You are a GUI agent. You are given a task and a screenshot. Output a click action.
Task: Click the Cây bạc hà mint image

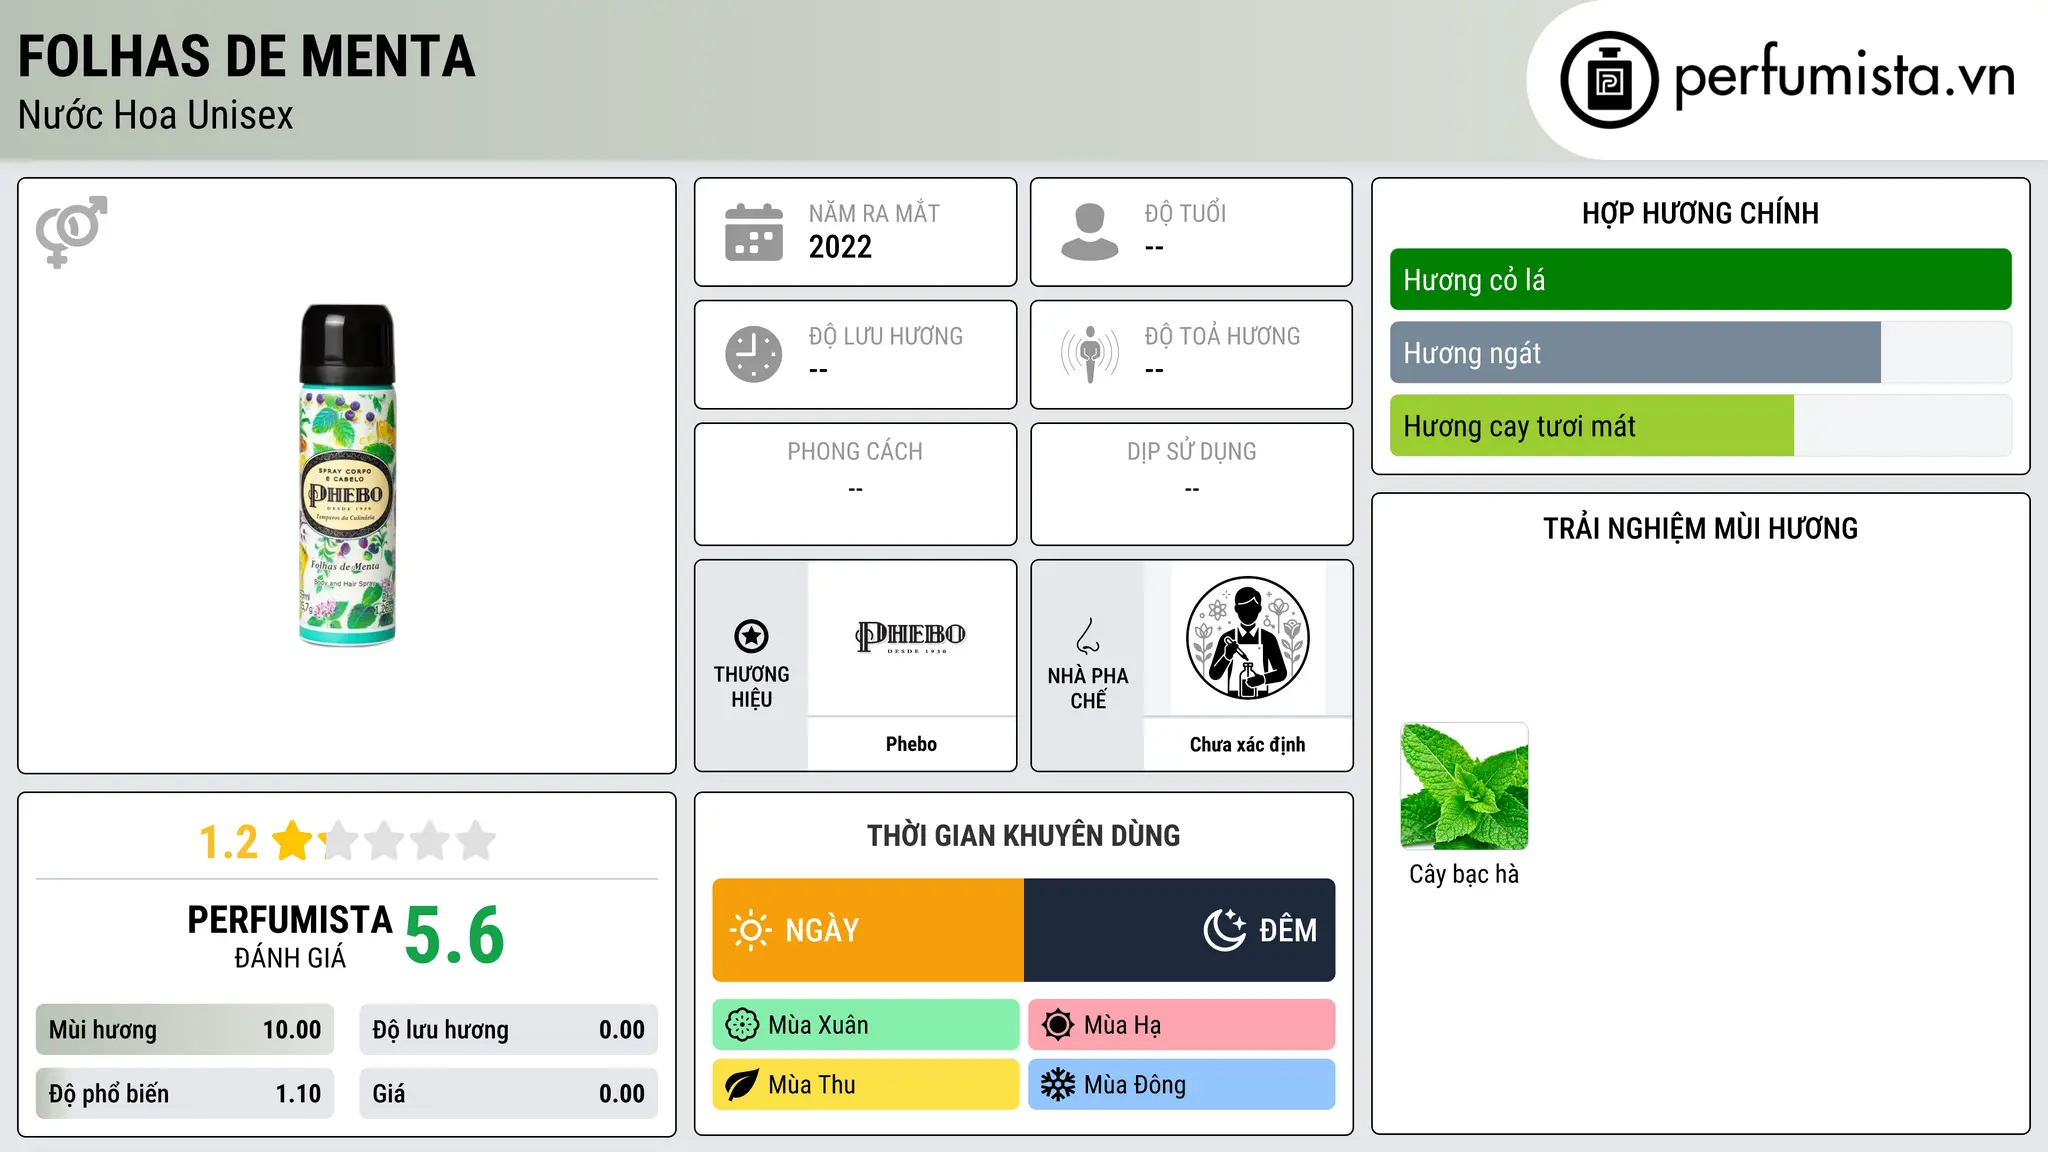coord(1464,786)
